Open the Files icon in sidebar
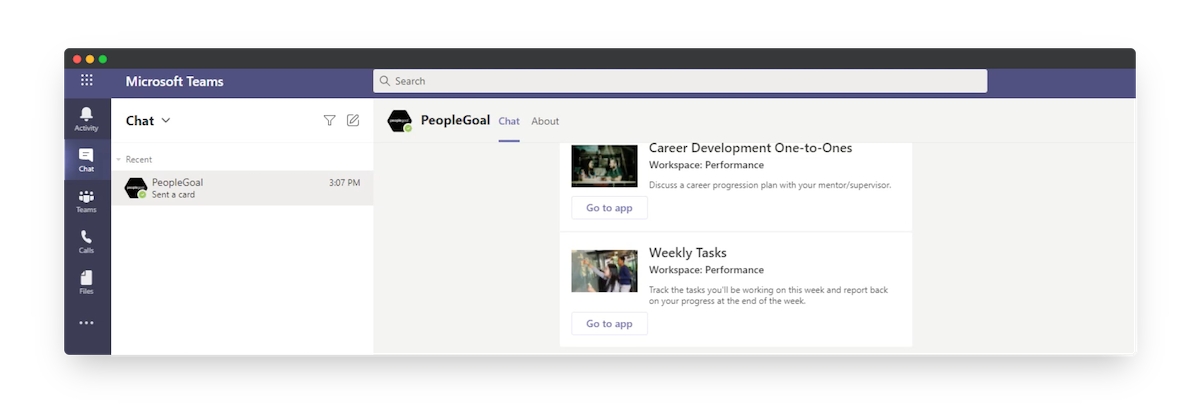1200x403 pixels. (x=87, y=282)
